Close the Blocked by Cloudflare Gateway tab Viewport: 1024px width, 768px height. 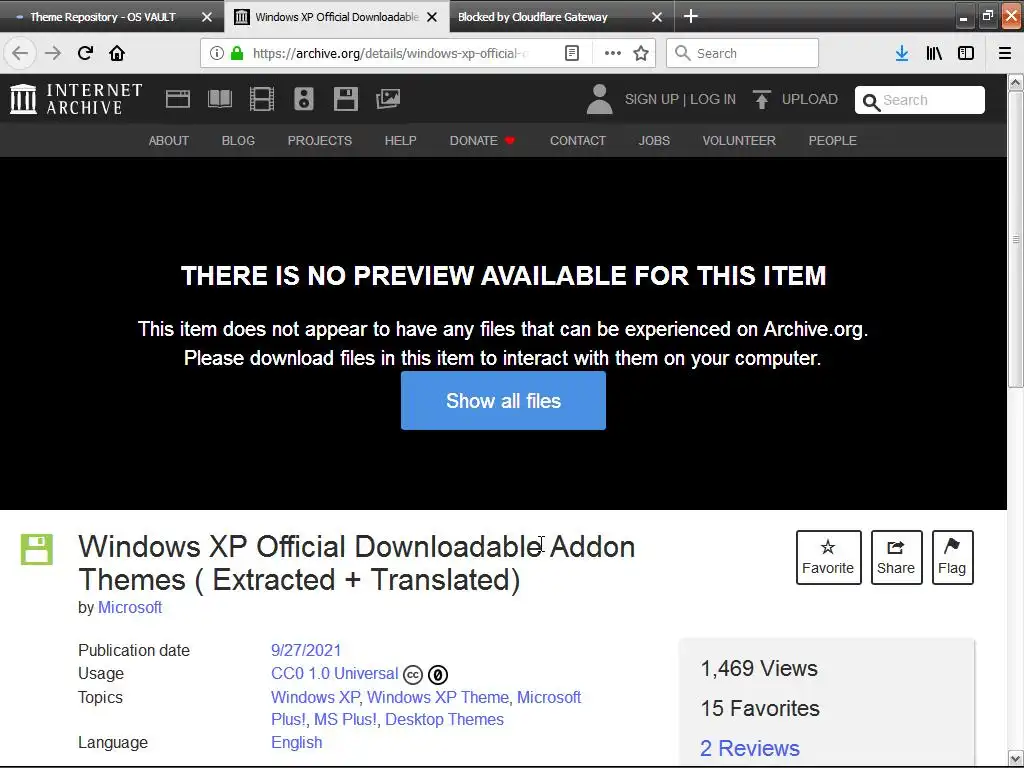pos(657,17)
